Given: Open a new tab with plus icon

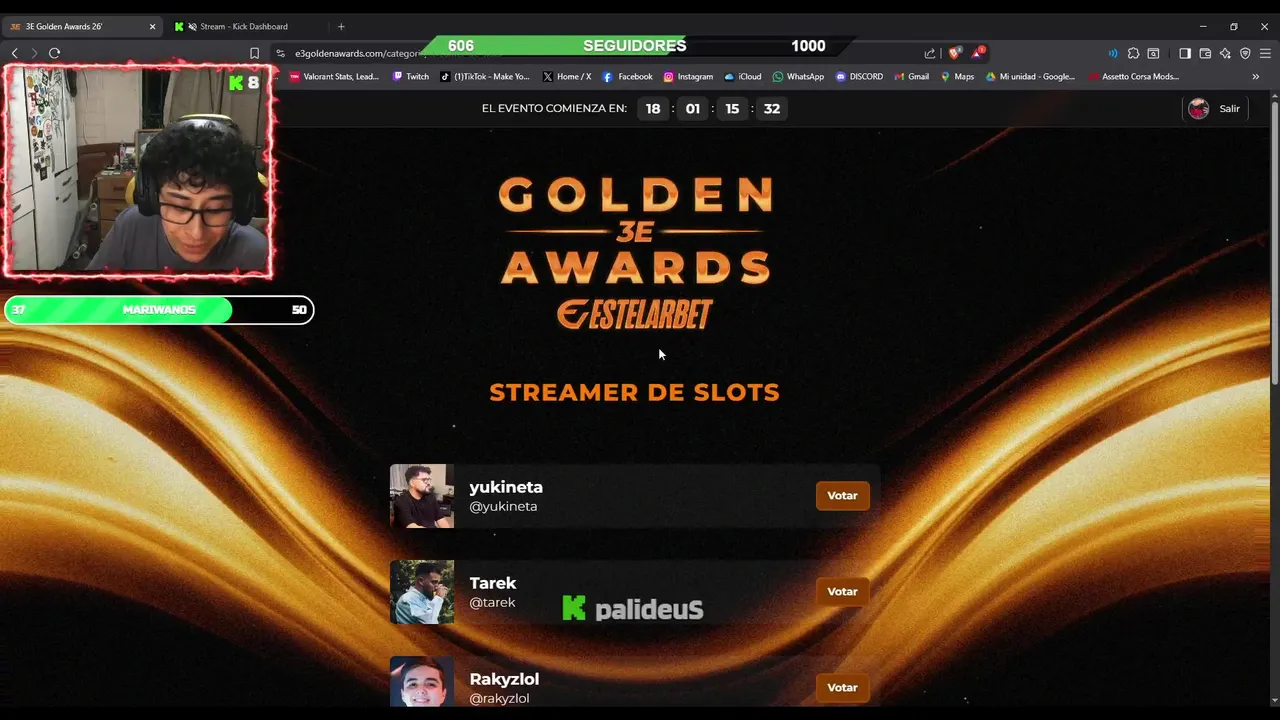Looking at the screenshot, I should pyautogui.click(x=341, y=26).
